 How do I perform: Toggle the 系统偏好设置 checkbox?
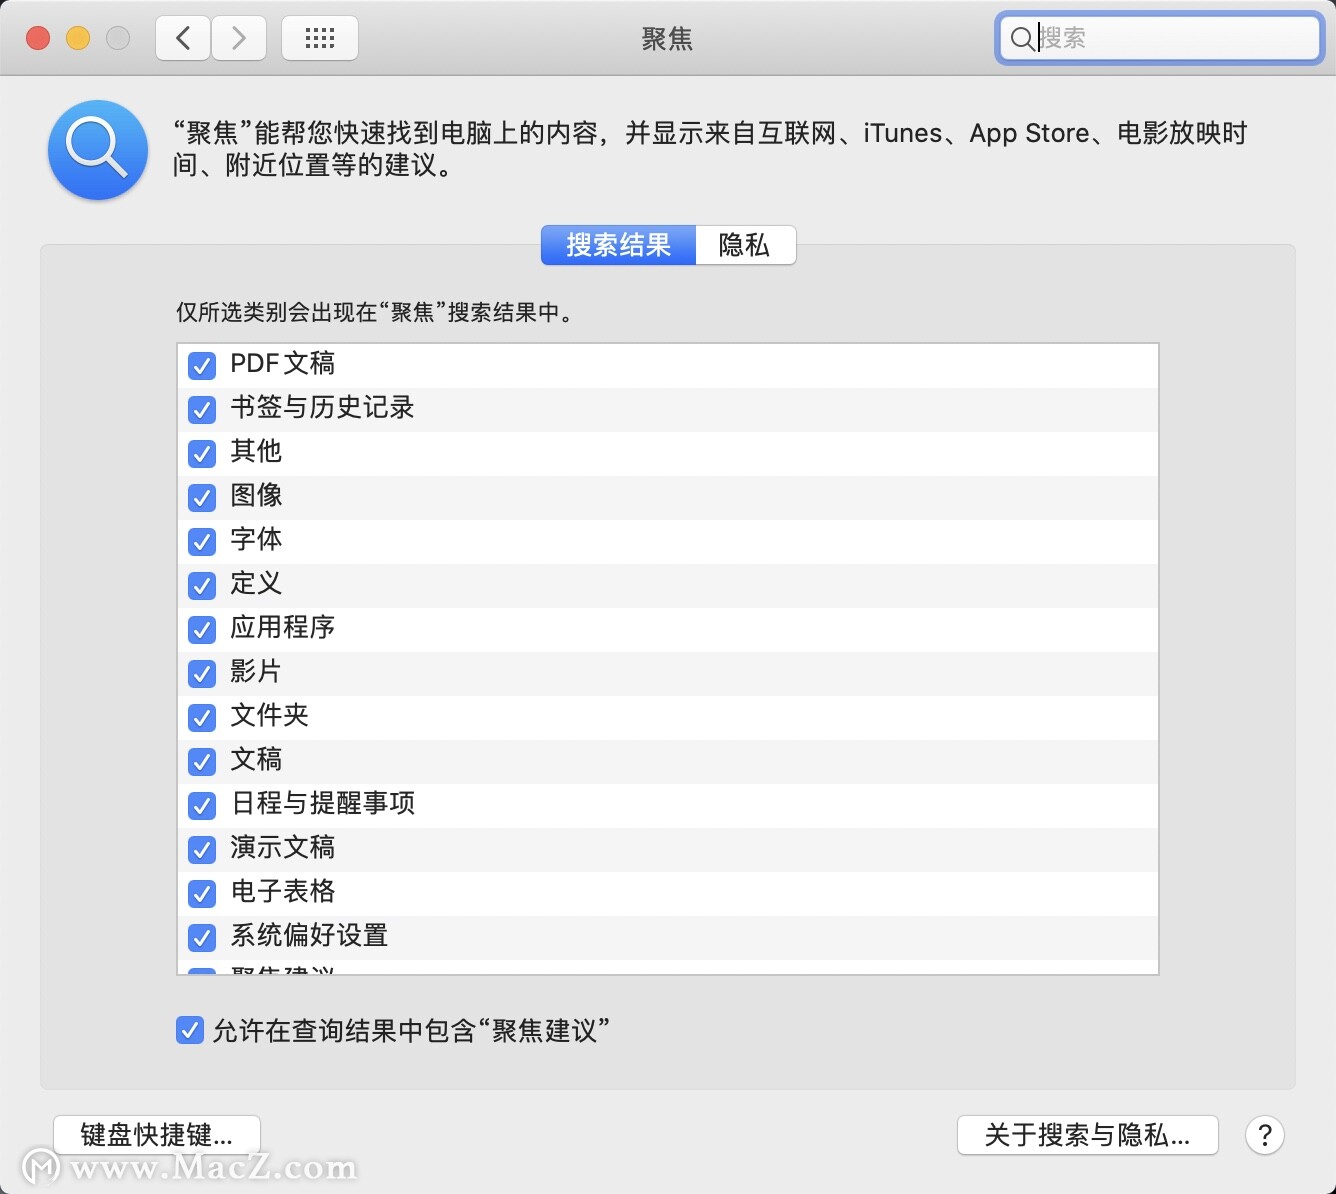(202, 937)
